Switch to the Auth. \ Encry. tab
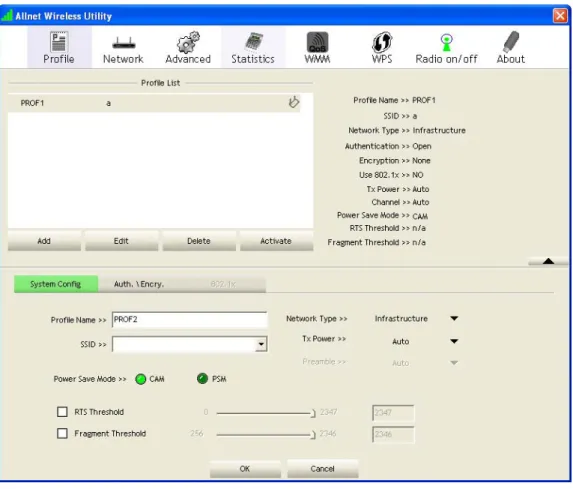The height and width of the screenshot is (489, 573). 139,284
